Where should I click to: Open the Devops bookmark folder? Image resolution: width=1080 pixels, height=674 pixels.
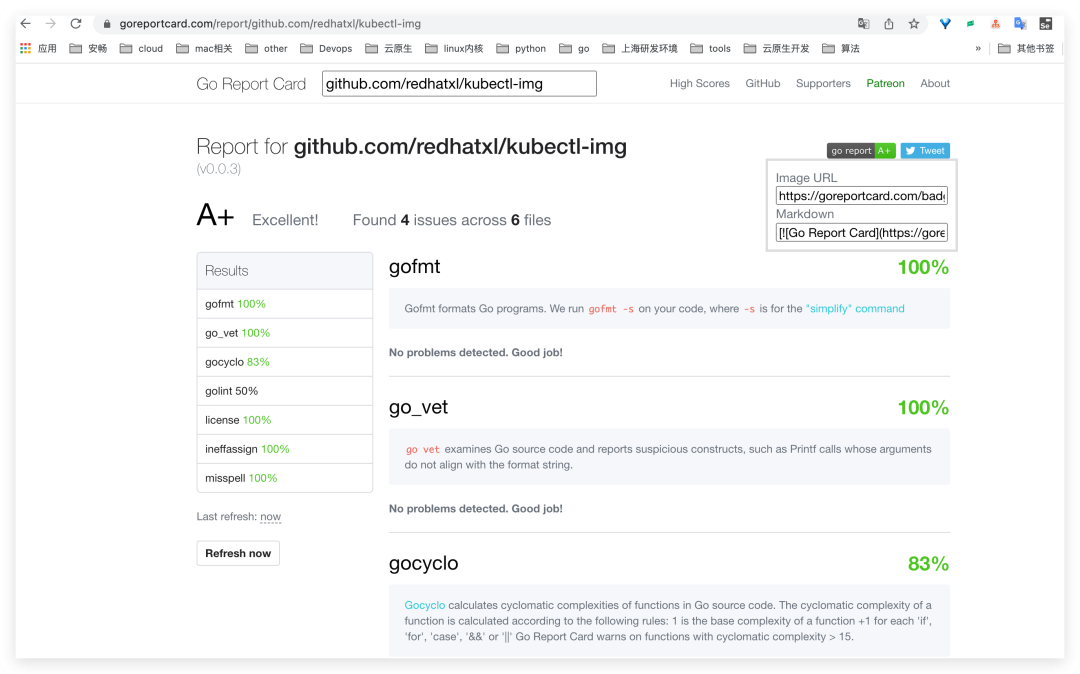(x=326, y=48)
